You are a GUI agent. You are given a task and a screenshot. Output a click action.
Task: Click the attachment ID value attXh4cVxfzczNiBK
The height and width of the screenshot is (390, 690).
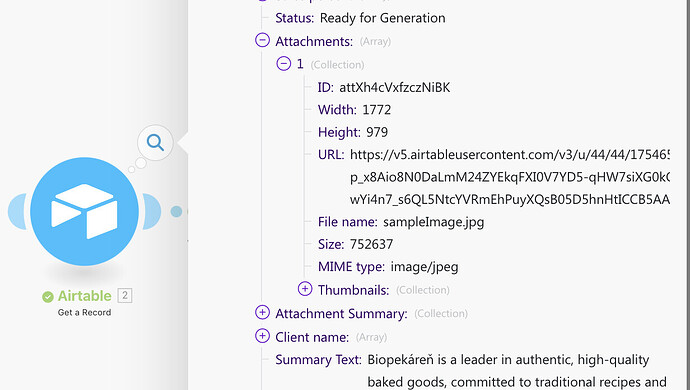tap(395, 87)
